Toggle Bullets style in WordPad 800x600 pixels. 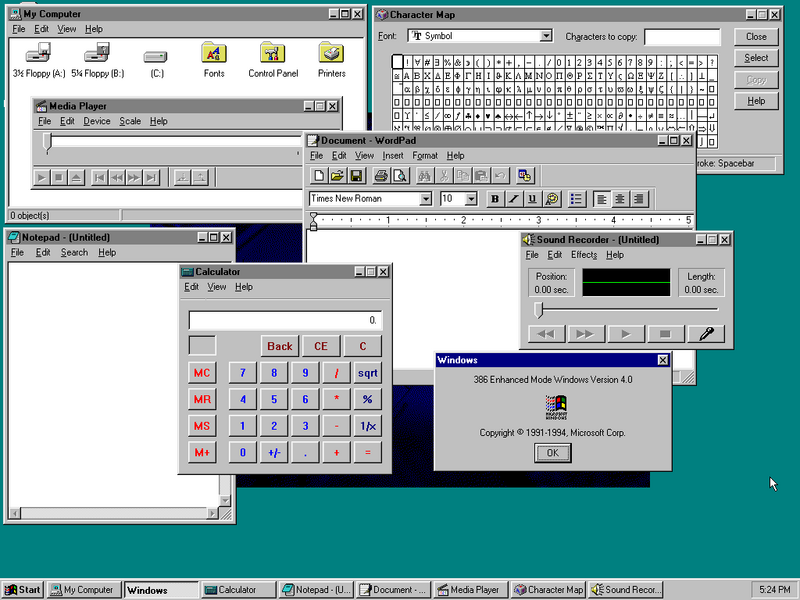click(x=576, y=199)
